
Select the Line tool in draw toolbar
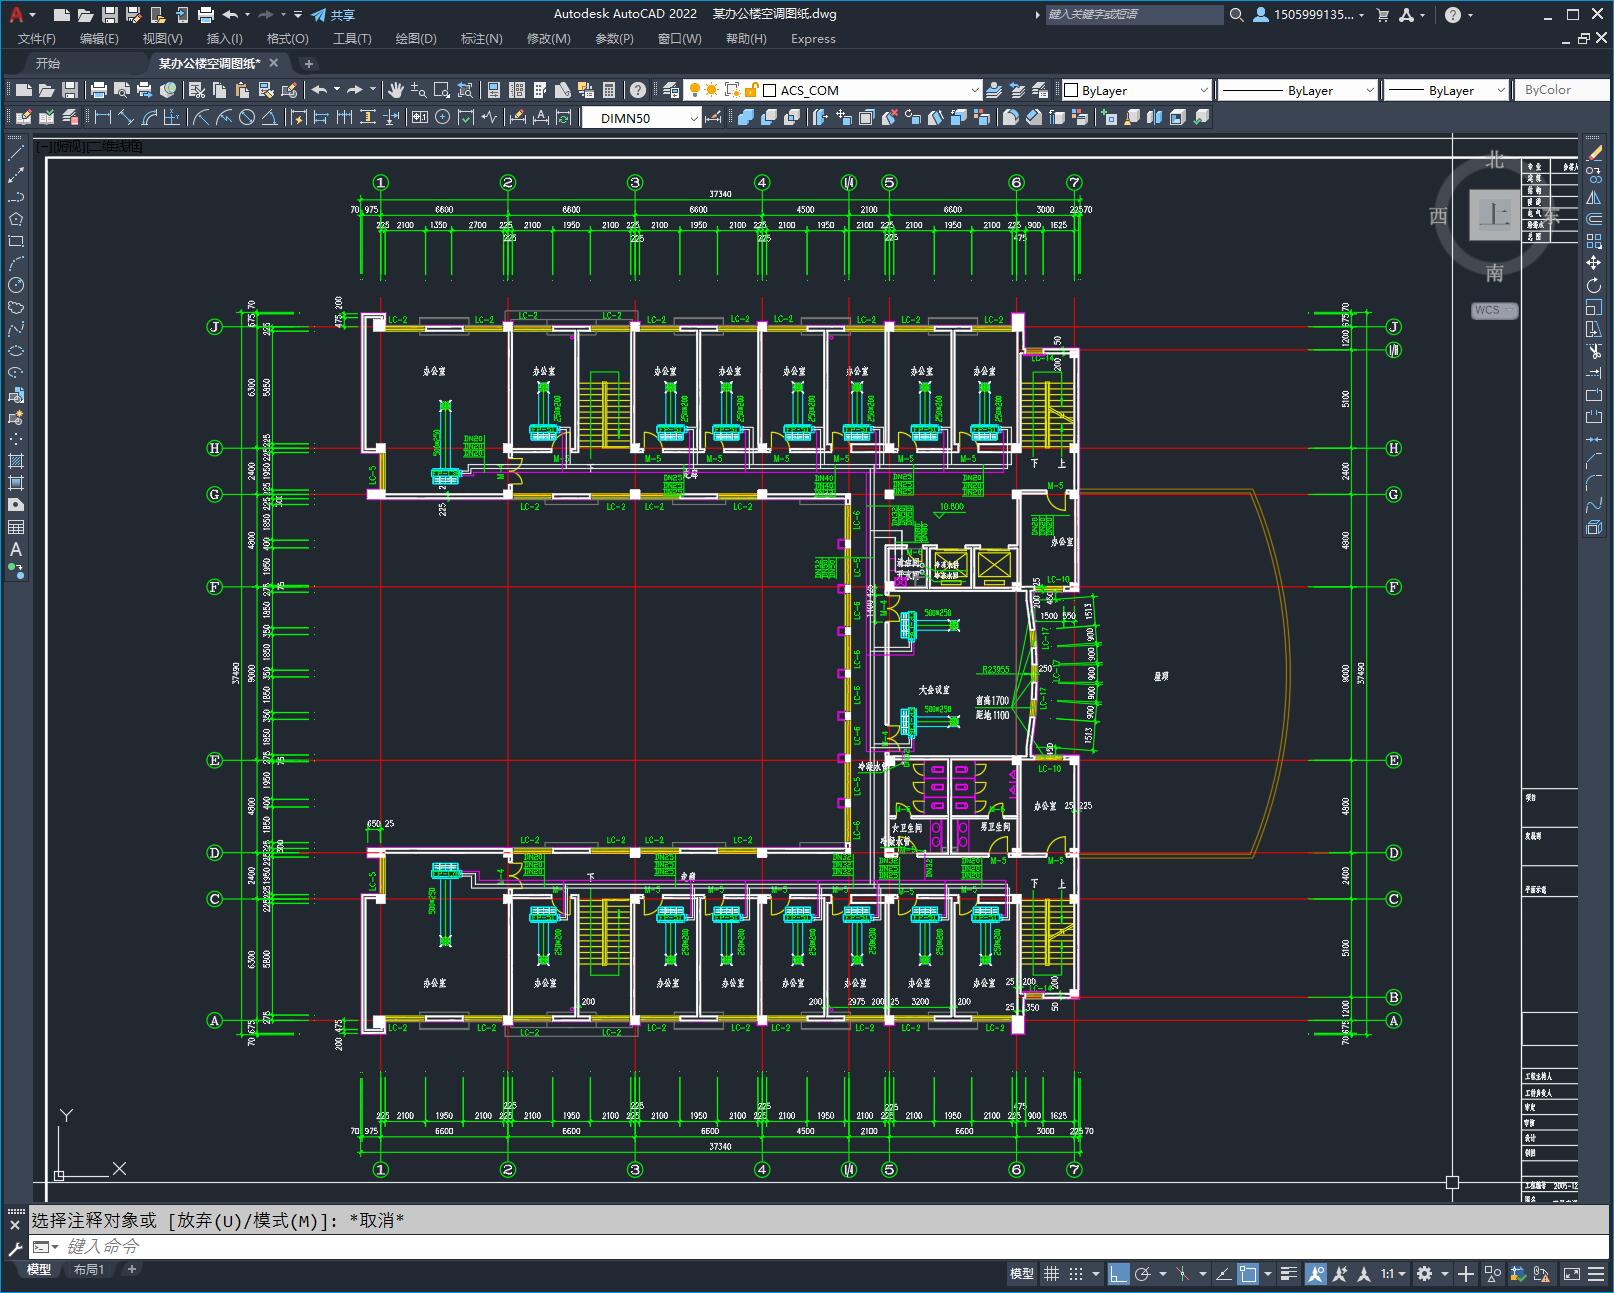[x=16, y=153]
